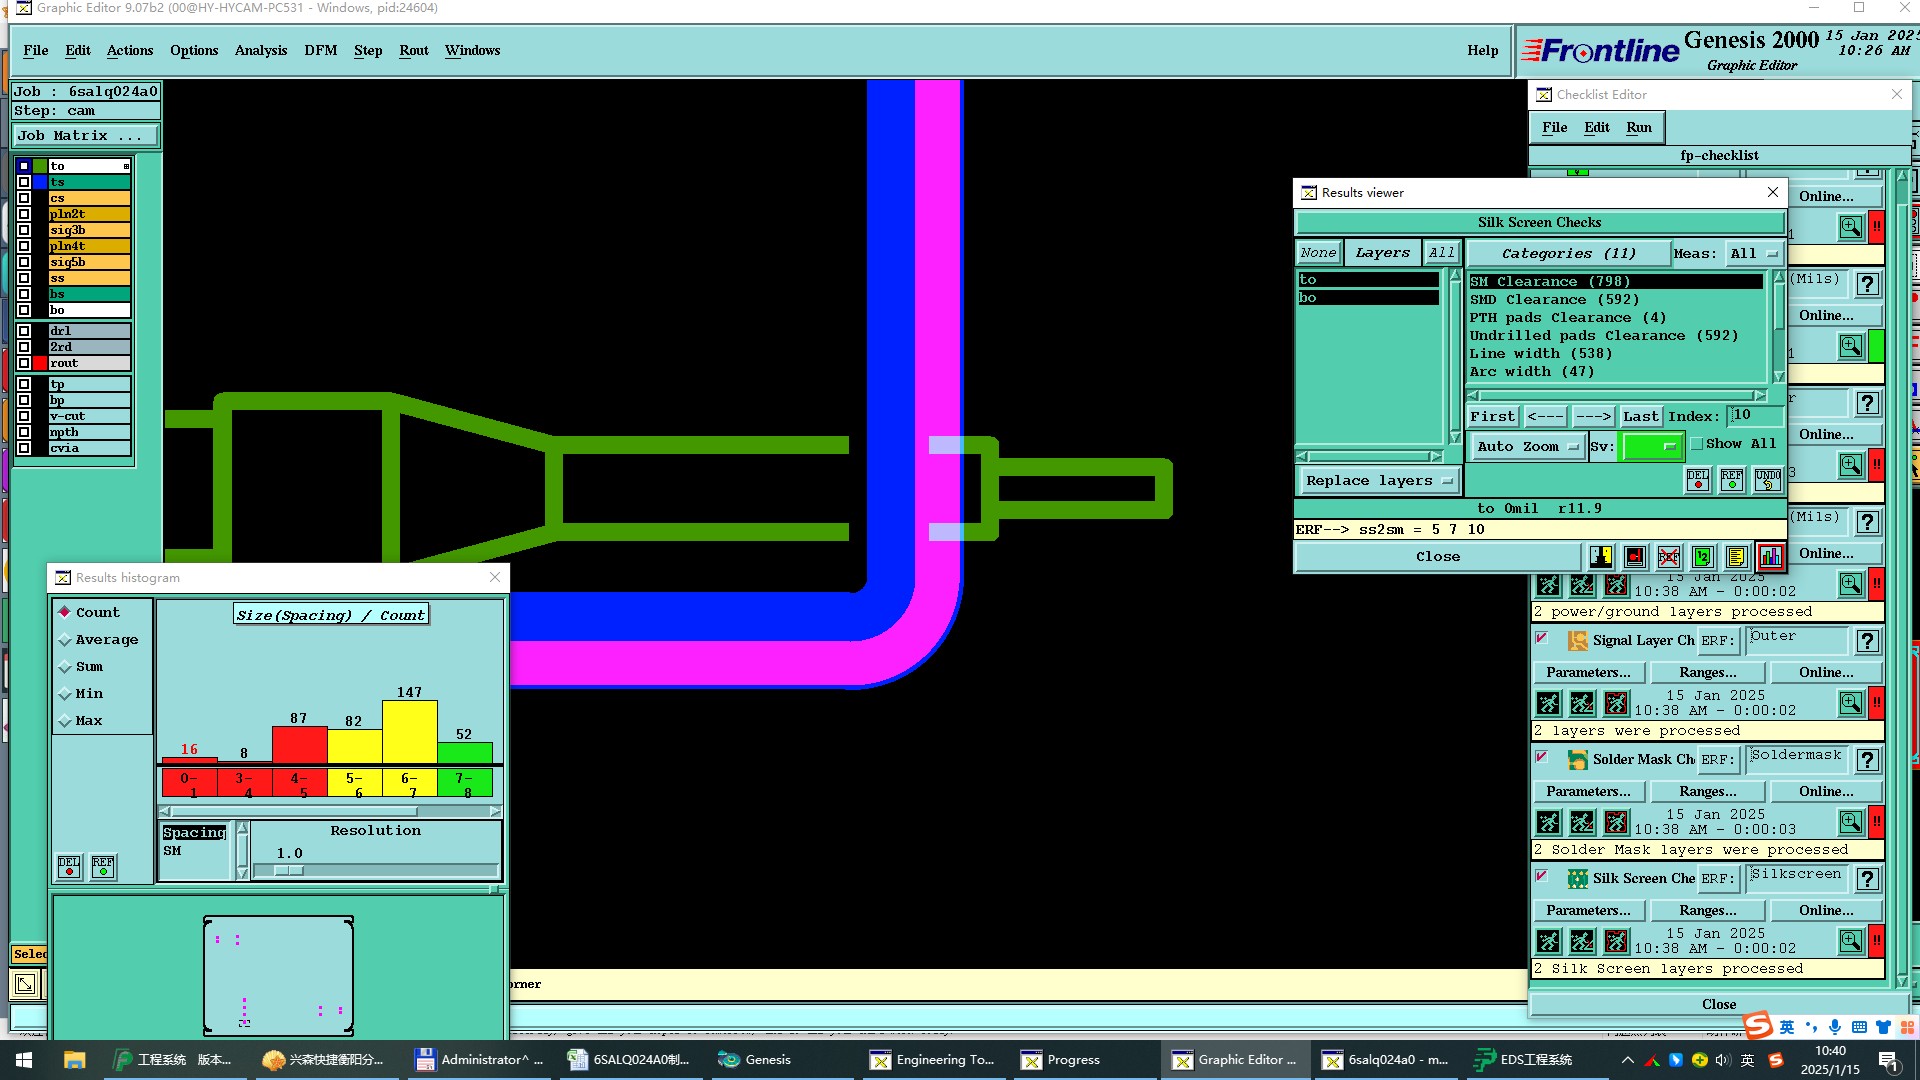This screenshot has height=1080, width=1920.
Task: Open the Categories (11) selector
Action: point(1568,254)
